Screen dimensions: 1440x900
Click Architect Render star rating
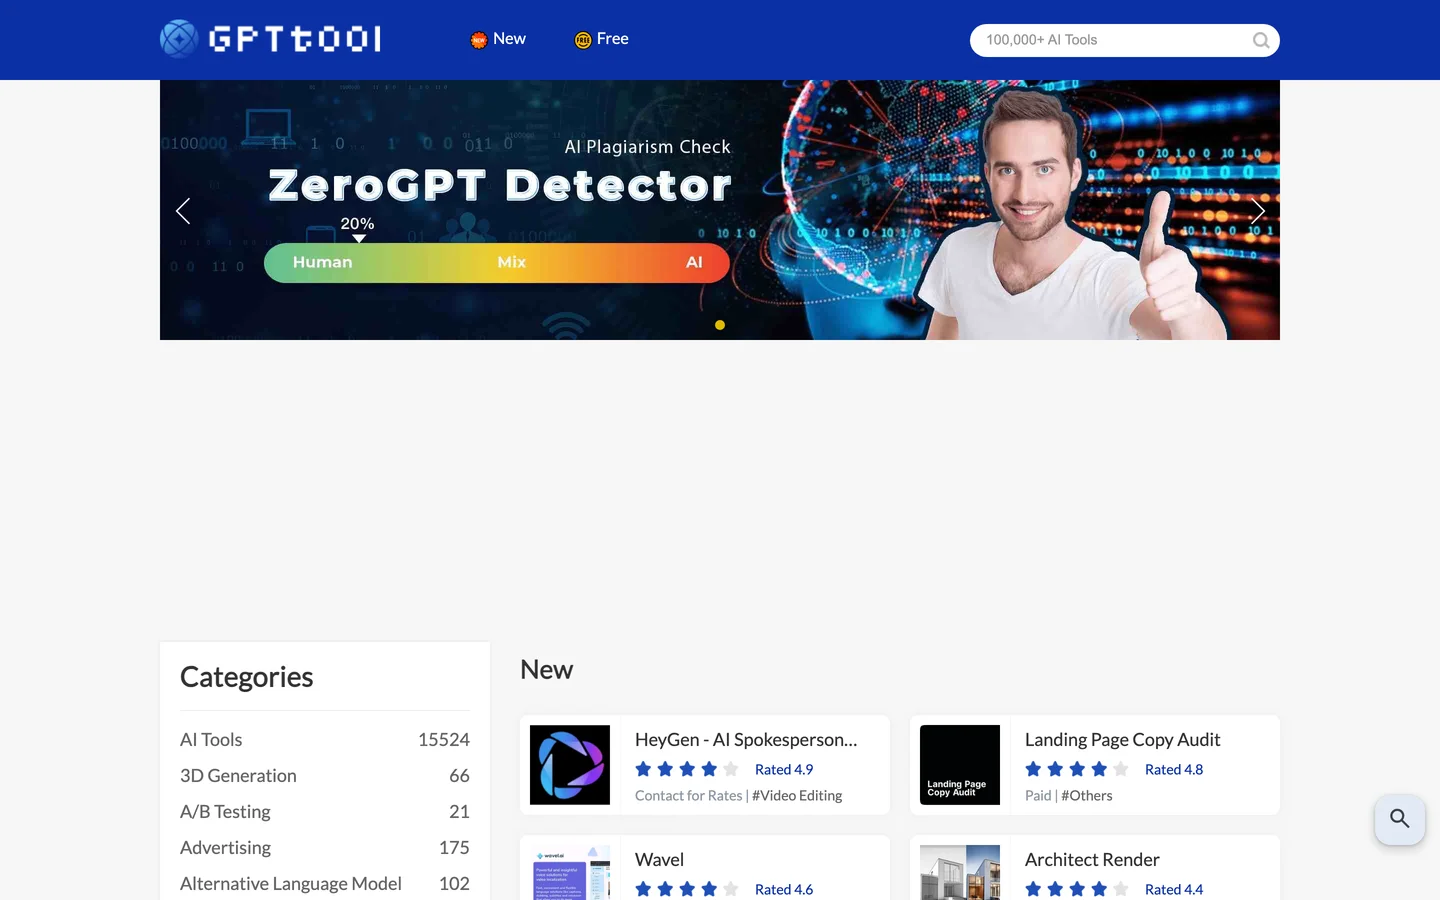tap(1077, 889)
